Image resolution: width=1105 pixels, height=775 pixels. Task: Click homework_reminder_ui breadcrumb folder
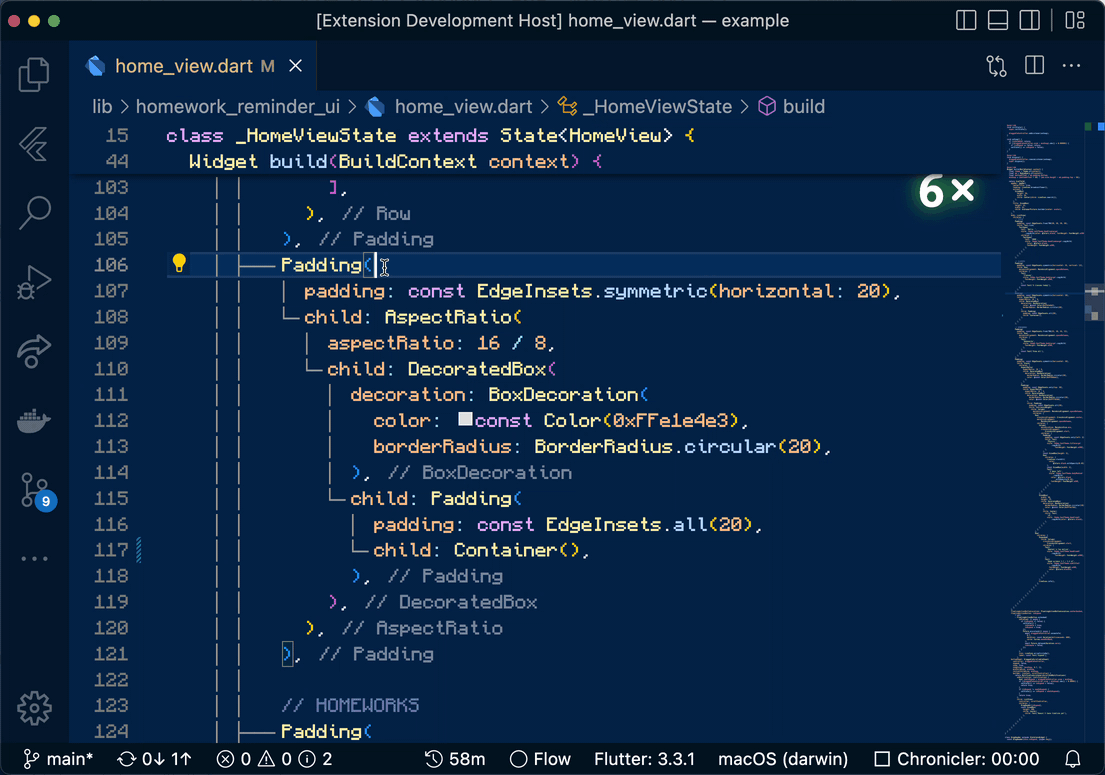click(237, 106)
